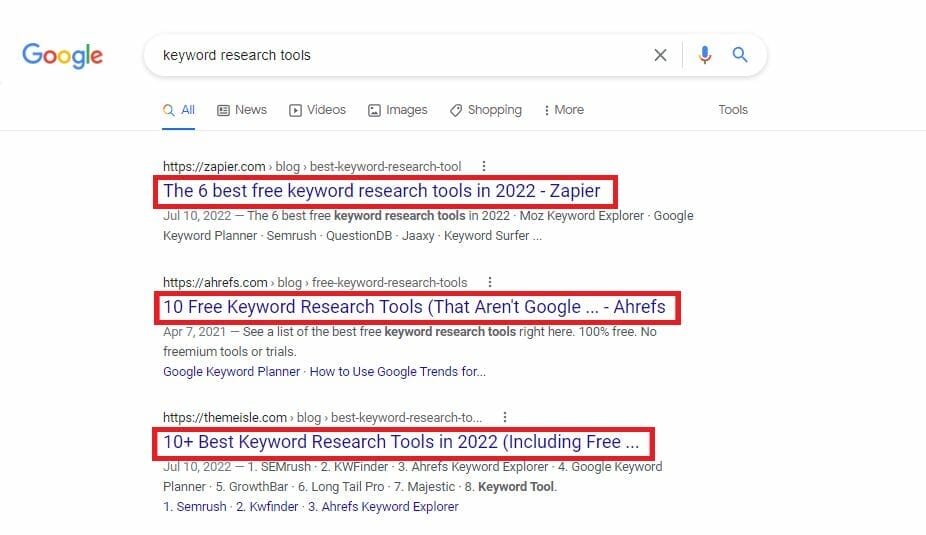Submit search with magnifying glass icon

coord(740,55)
